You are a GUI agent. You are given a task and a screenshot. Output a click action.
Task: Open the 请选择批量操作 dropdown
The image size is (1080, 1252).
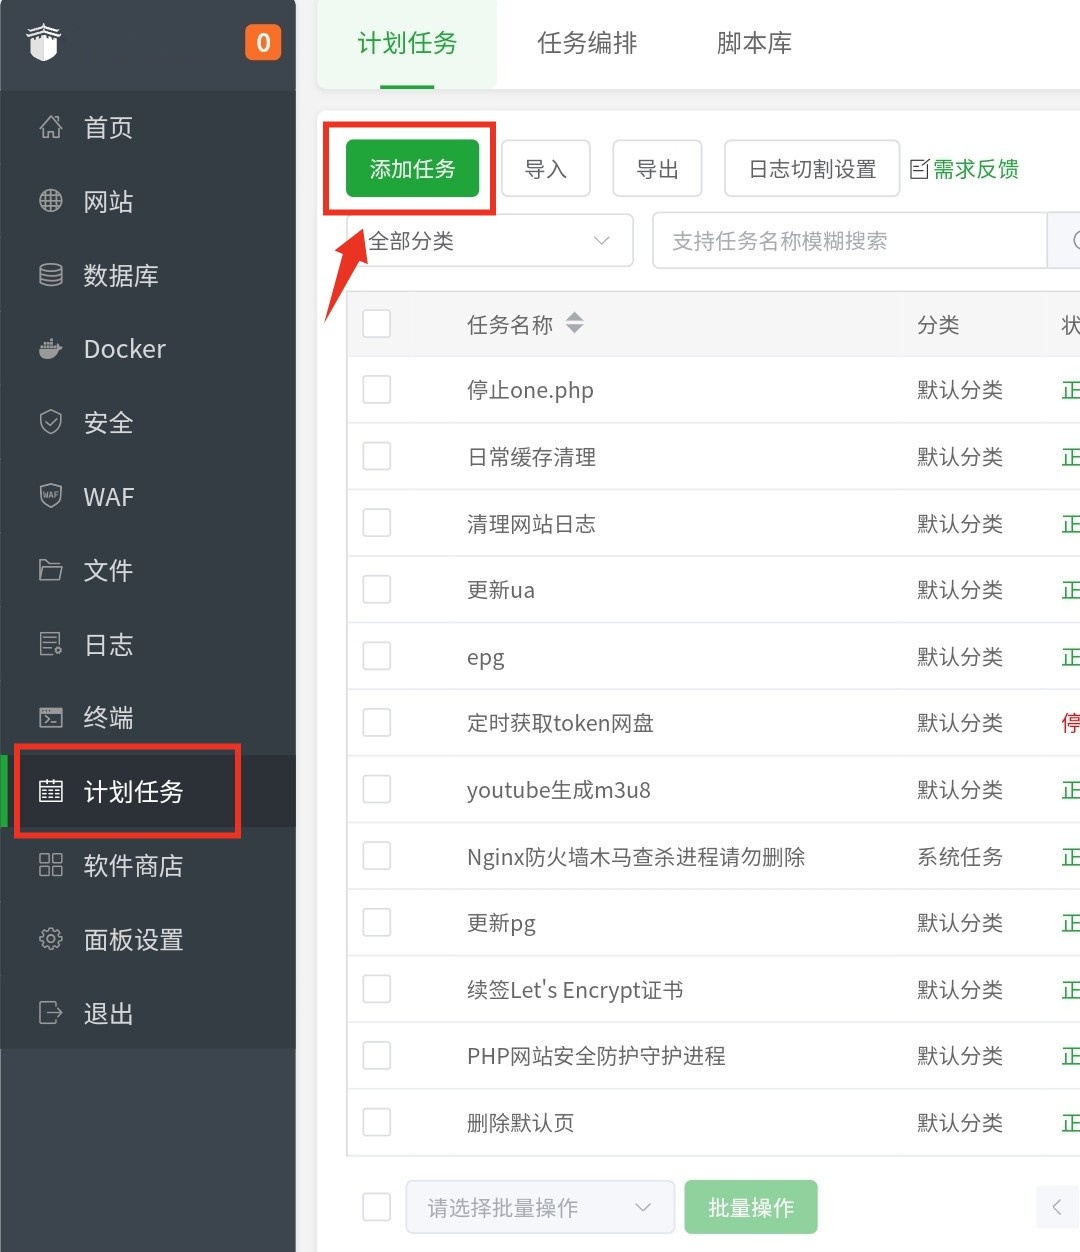click(x=540, y=1207)
